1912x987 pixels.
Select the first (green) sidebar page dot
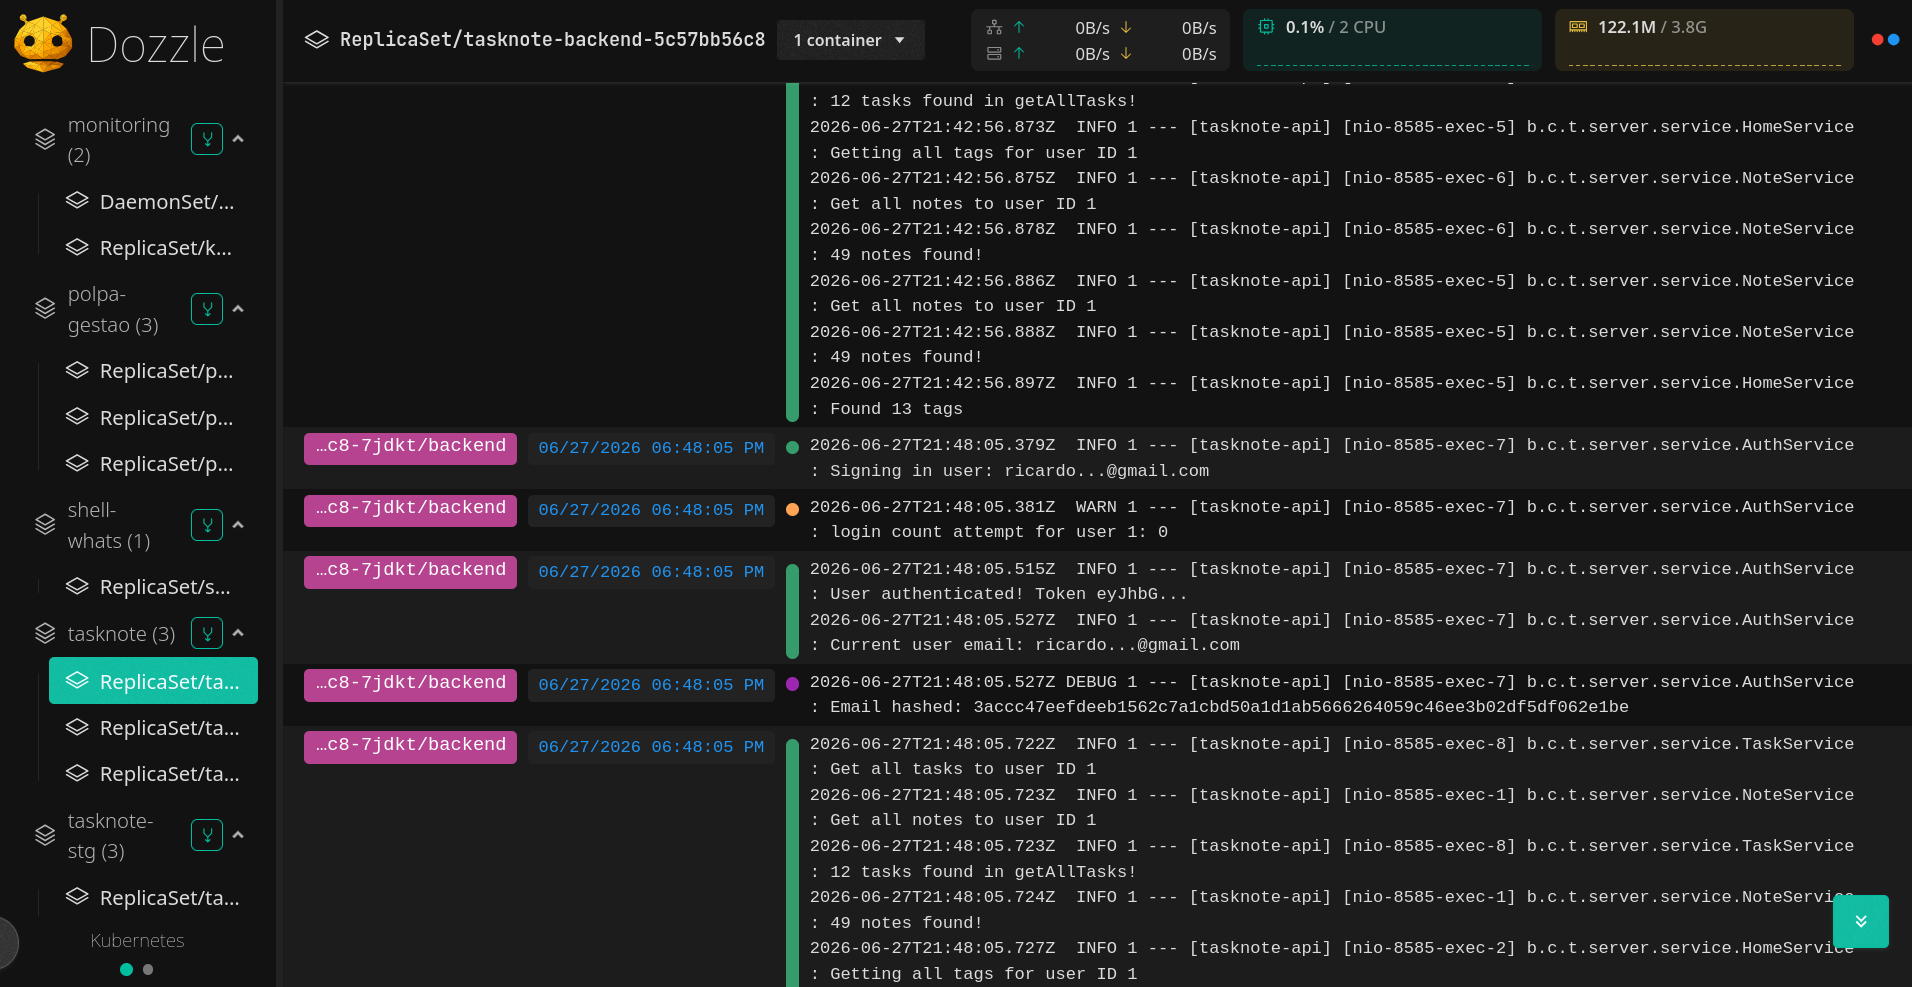pos(126,969)
